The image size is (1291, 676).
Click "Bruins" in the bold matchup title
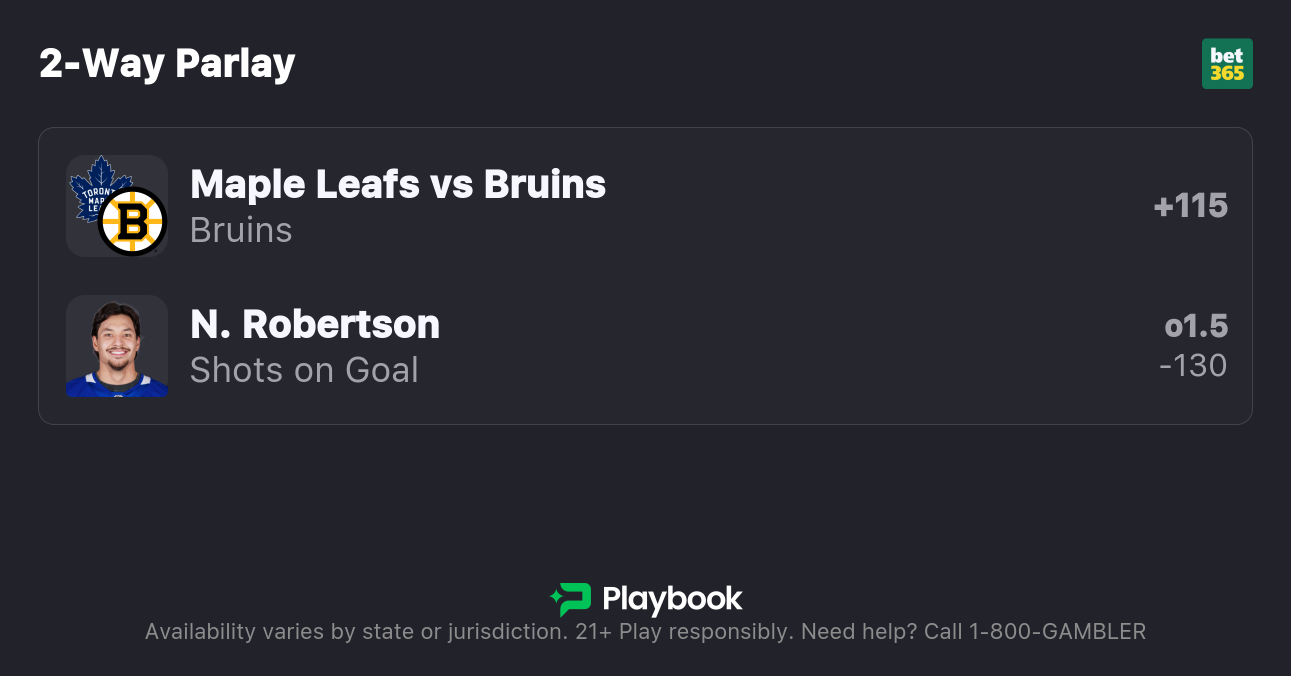tap(545, 184)
